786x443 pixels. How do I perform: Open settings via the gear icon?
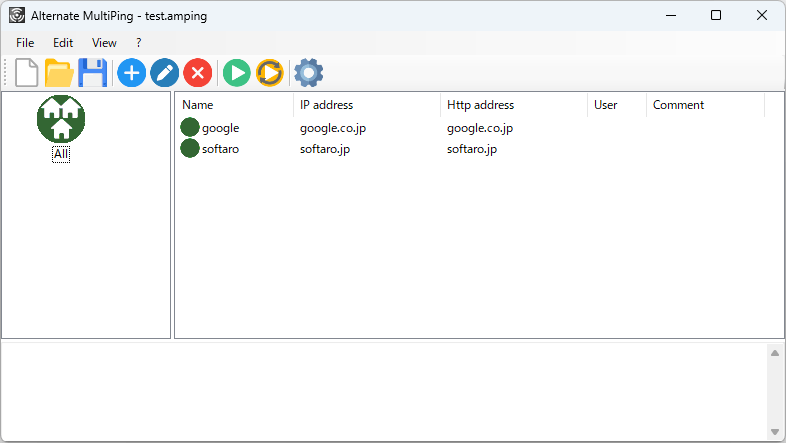308,72
